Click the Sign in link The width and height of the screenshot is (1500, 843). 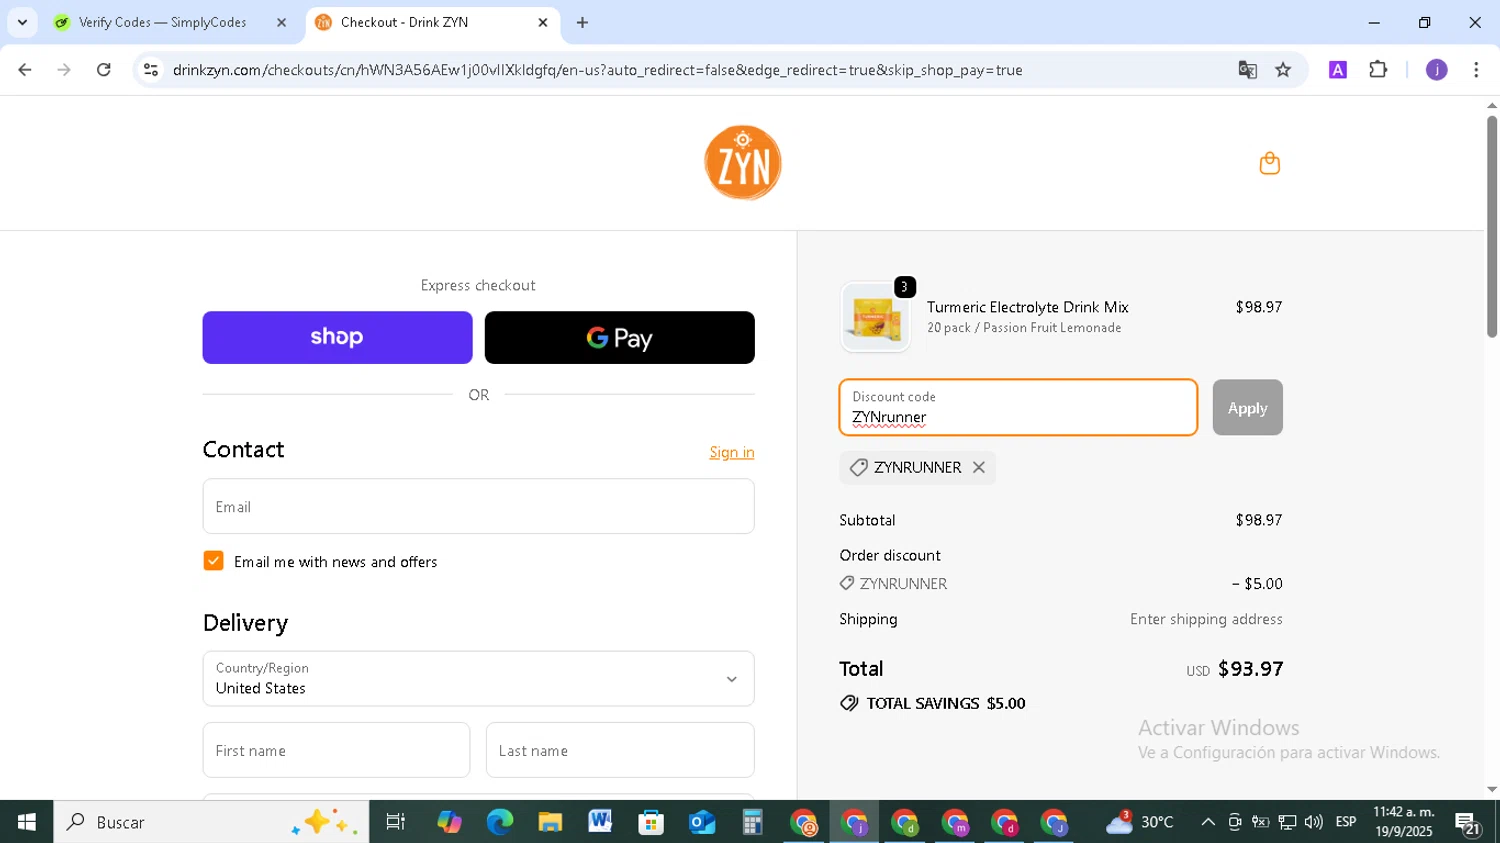point(732,452)
